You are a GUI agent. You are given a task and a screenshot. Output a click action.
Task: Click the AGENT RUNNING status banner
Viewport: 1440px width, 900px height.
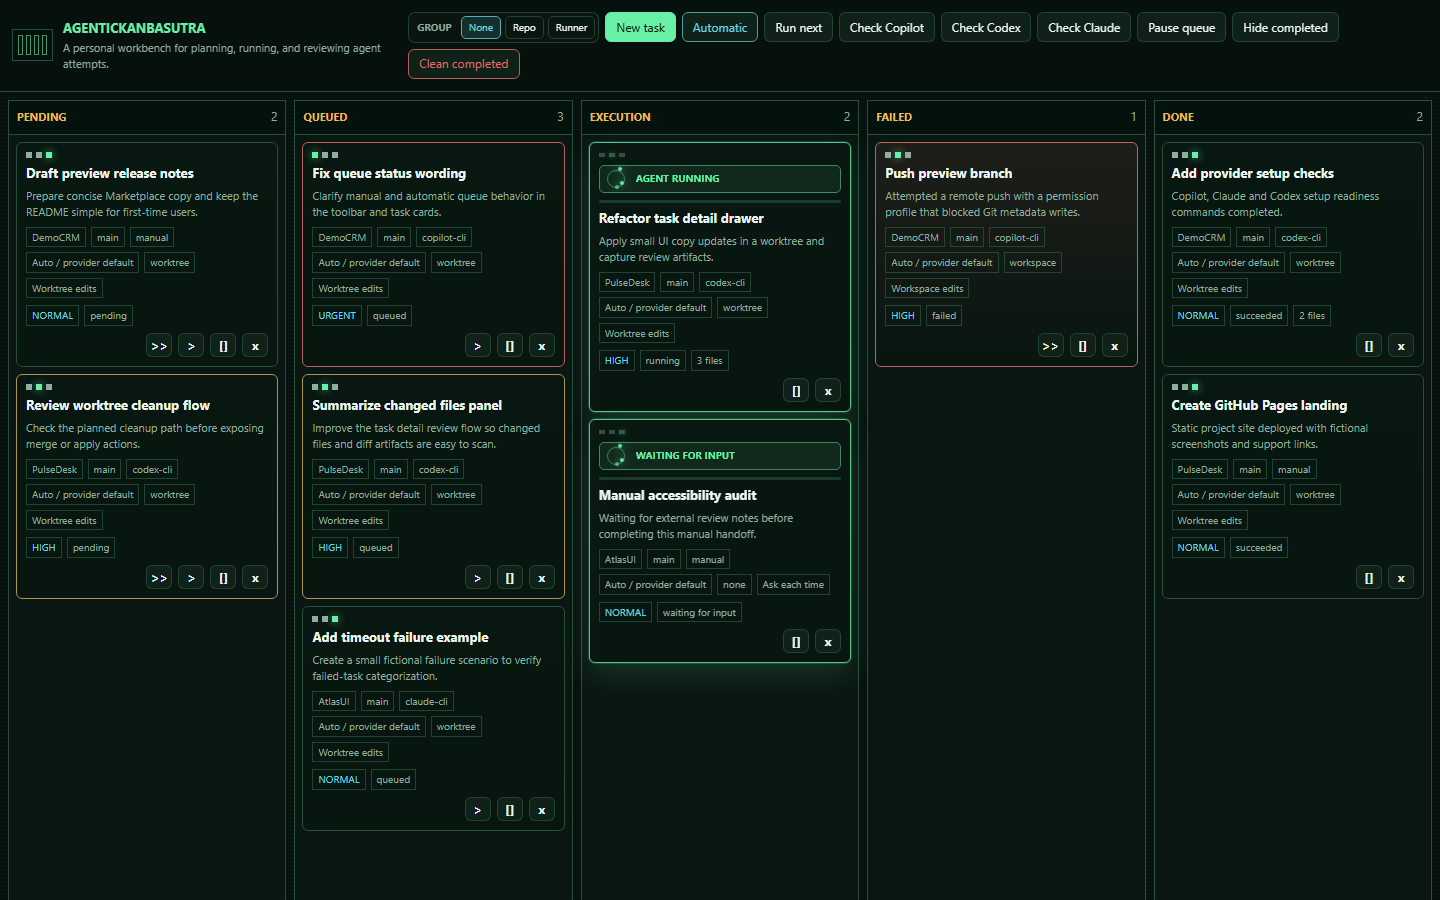(720, 179)
